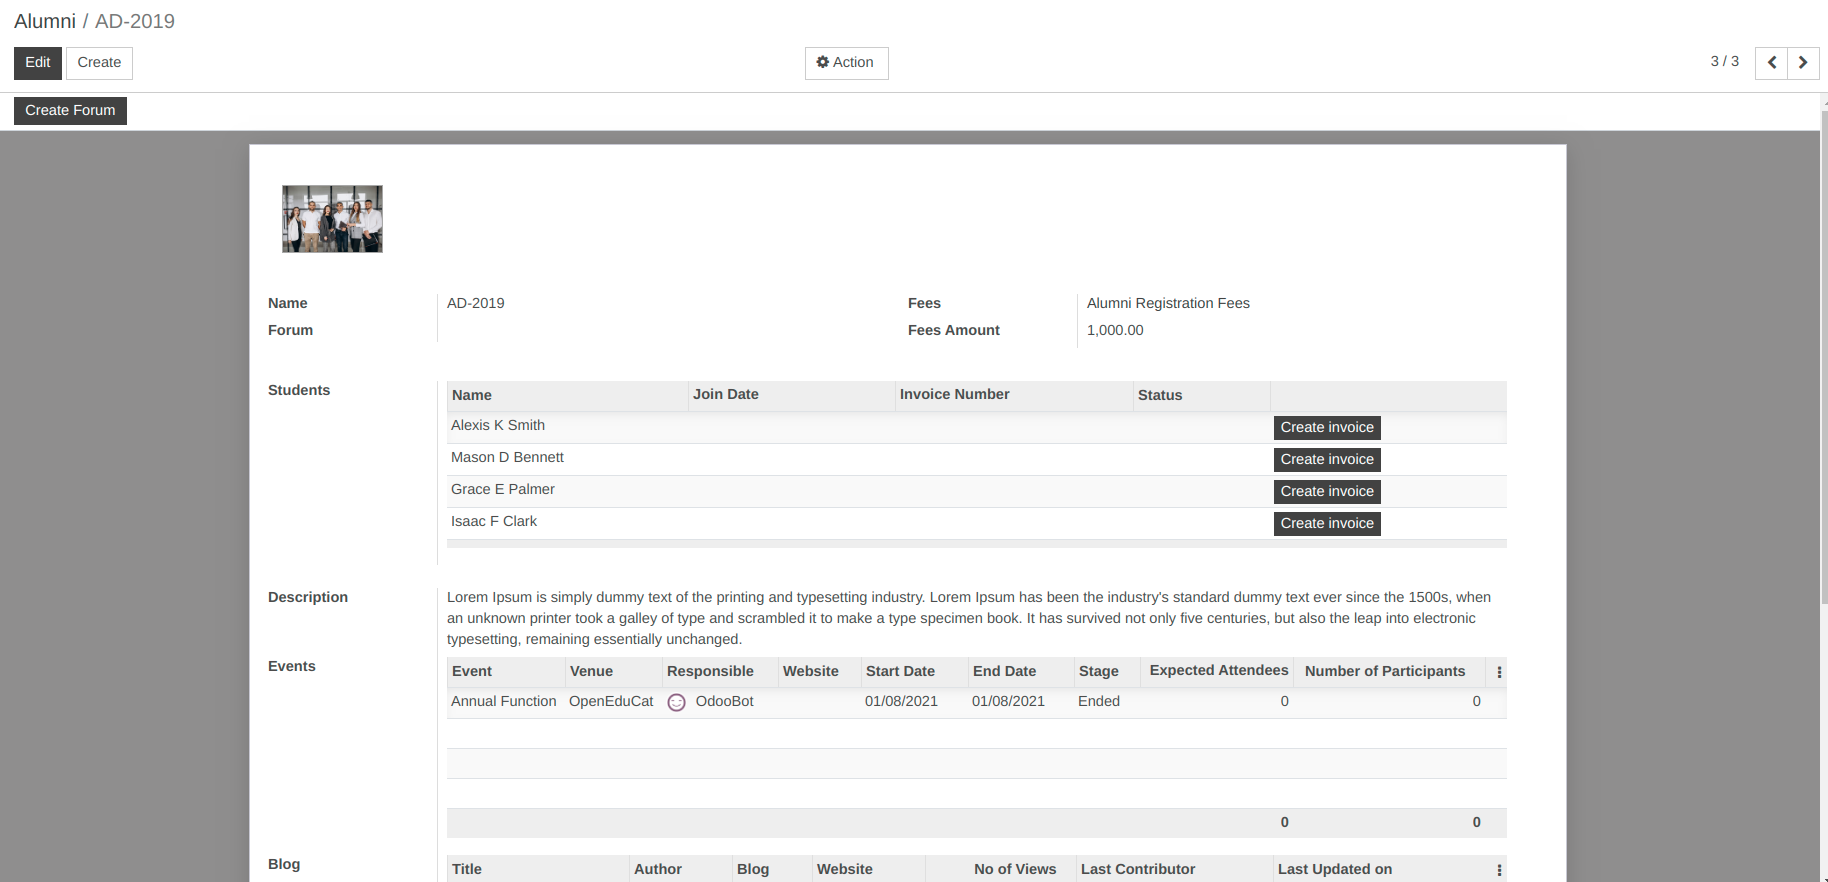Open the Annual Function event row

(976, 702)
